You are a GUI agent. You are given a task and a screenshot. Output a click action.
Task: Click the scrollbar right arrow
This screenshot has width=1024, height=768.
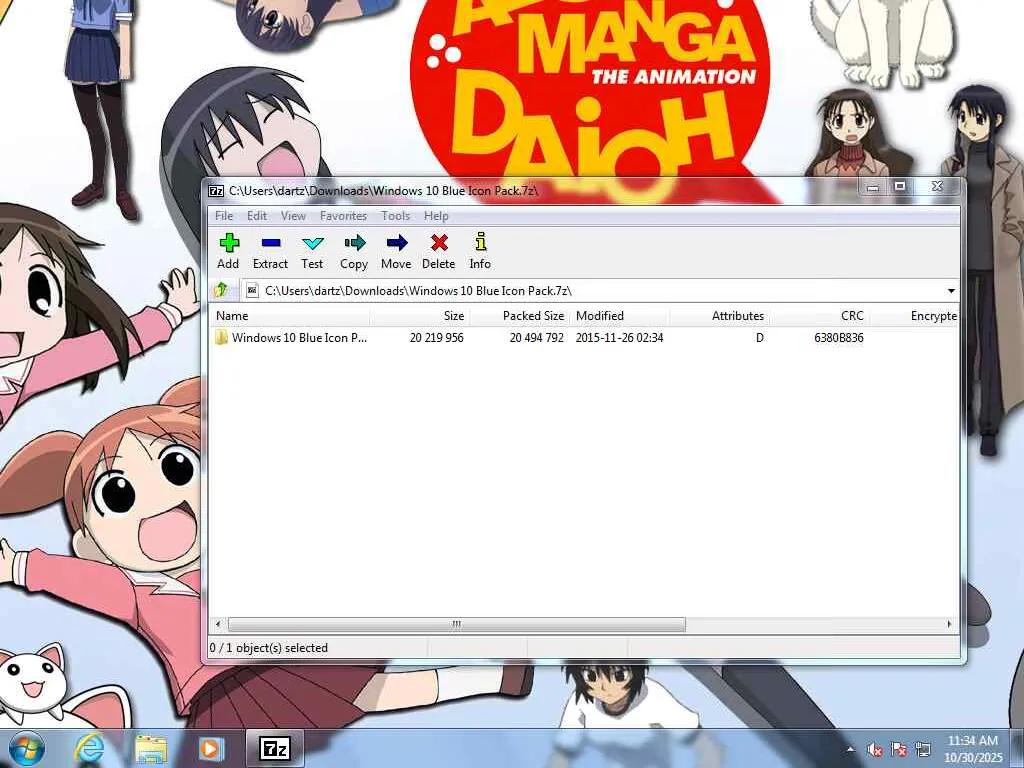pyautogui.click(x=950, y=624)
